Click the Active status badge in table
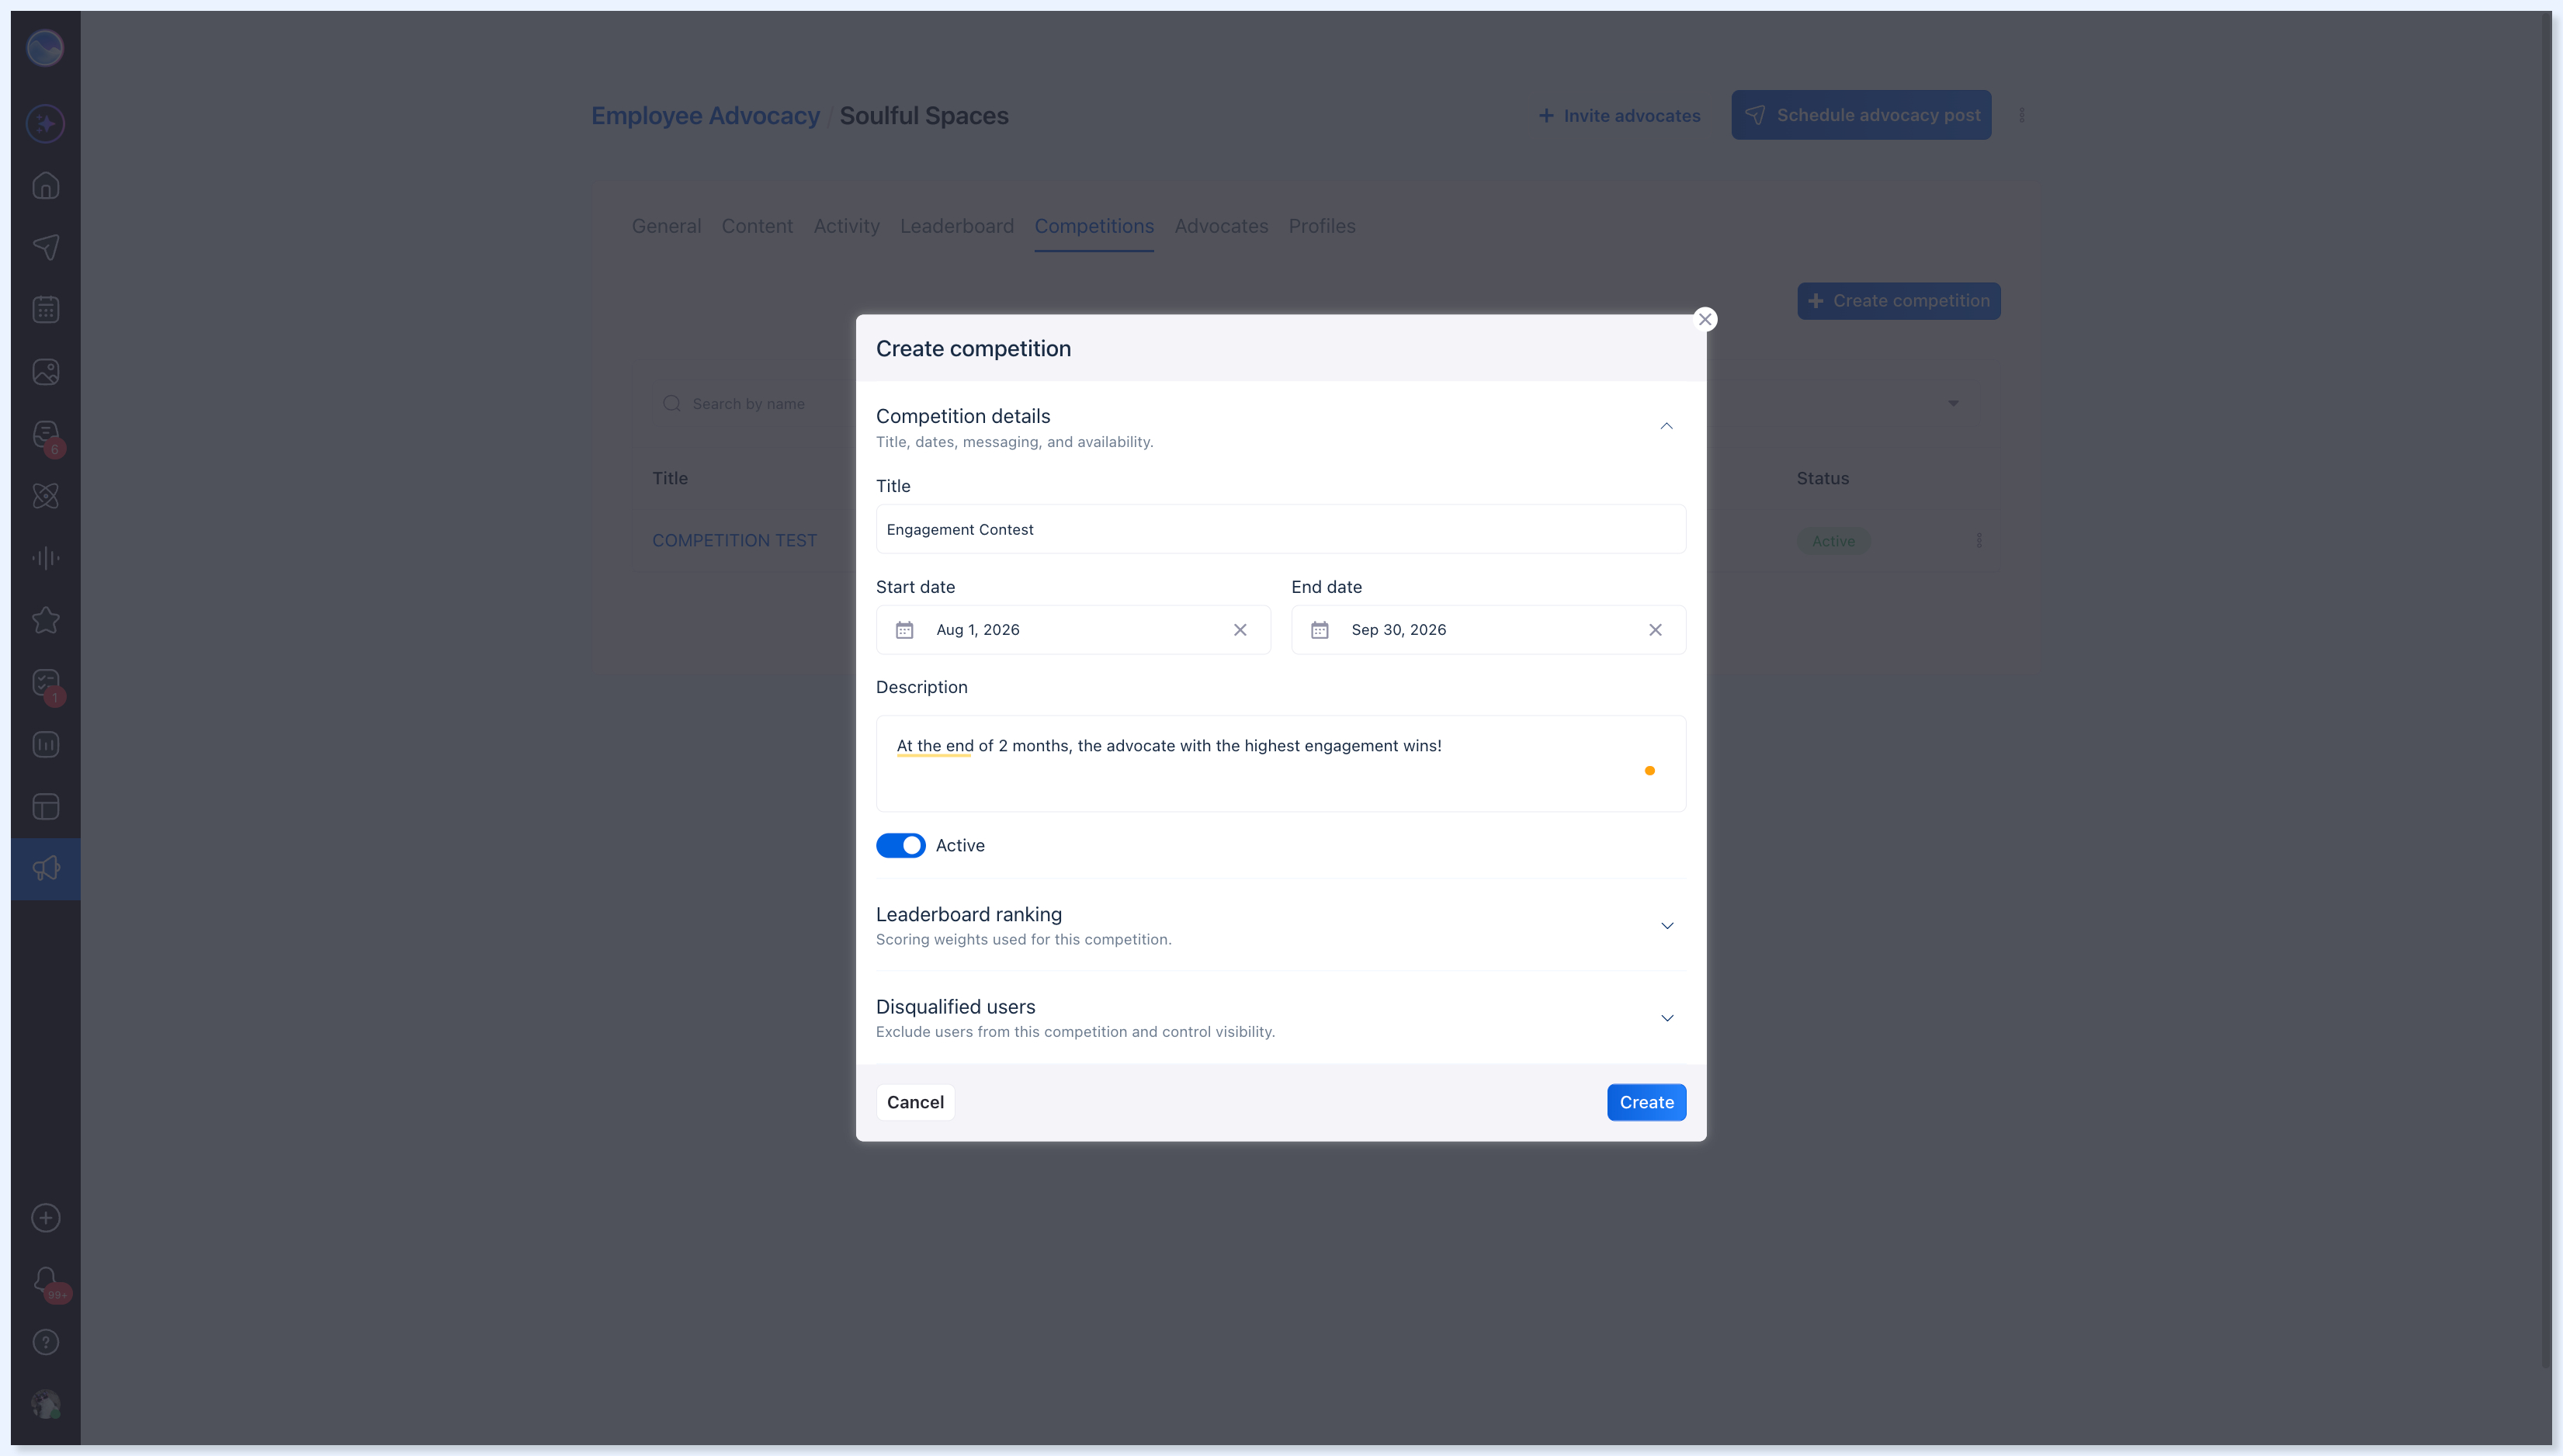2563x1456 pixels. click(x=1833, y=541)
